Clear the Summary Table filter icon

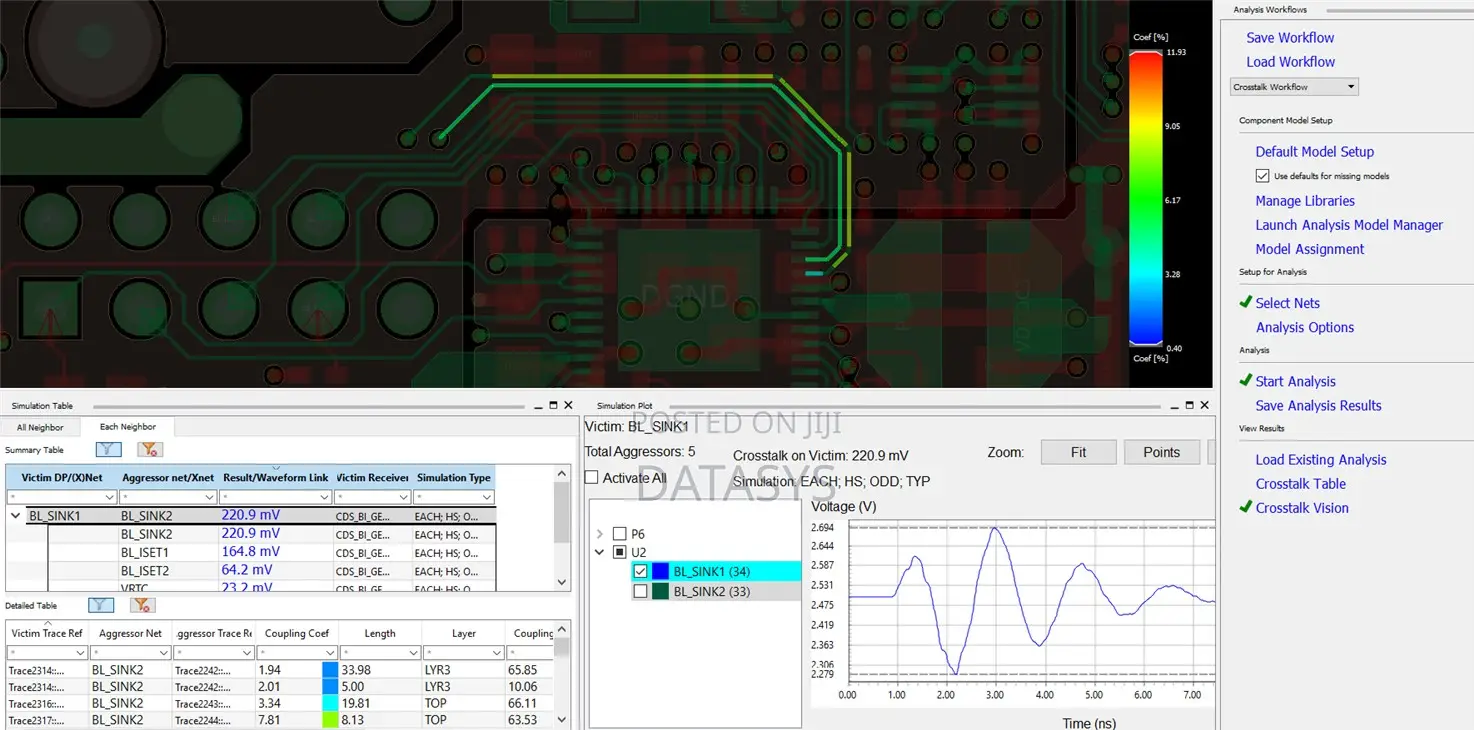(x=149, y=450)
